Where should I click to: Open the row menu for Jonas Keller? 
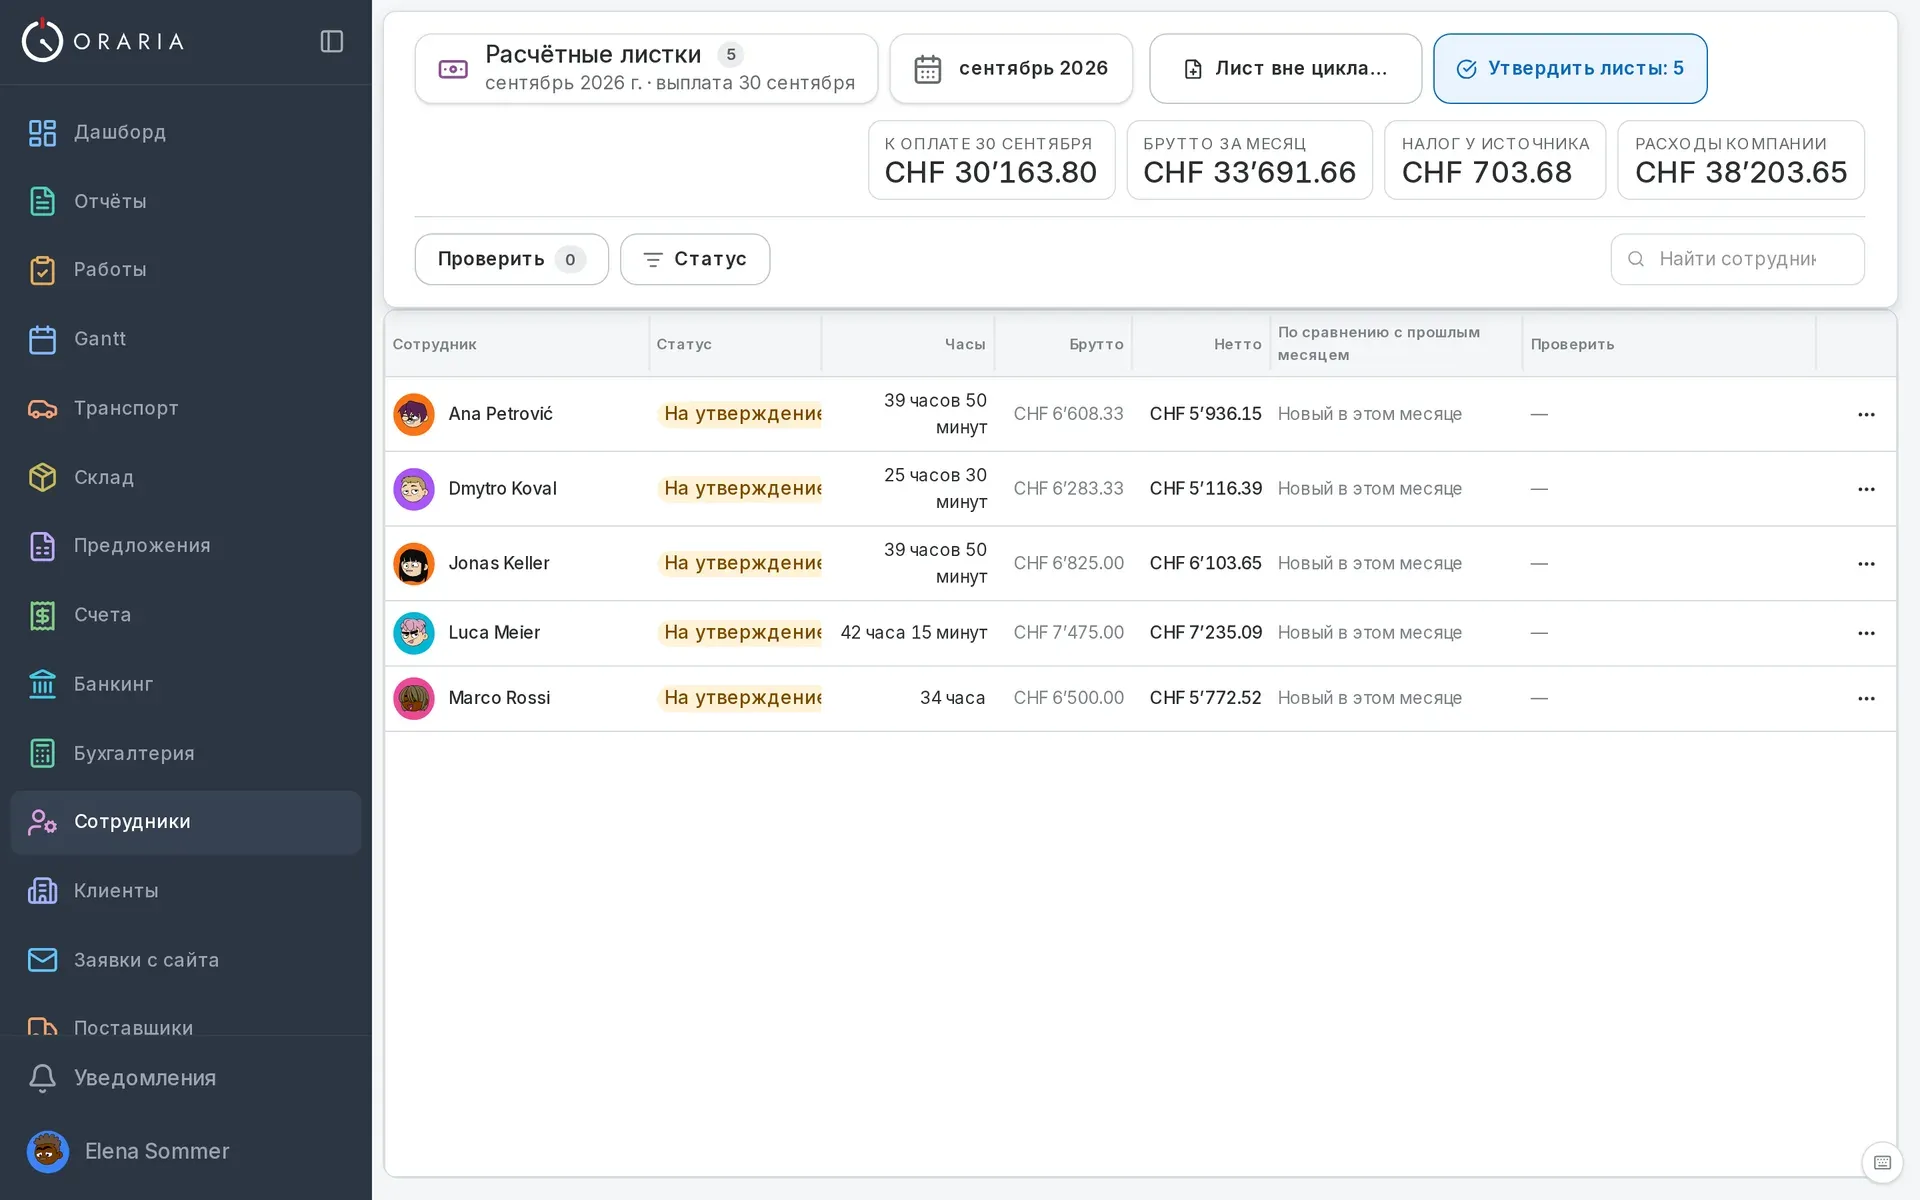[1866, 564]
